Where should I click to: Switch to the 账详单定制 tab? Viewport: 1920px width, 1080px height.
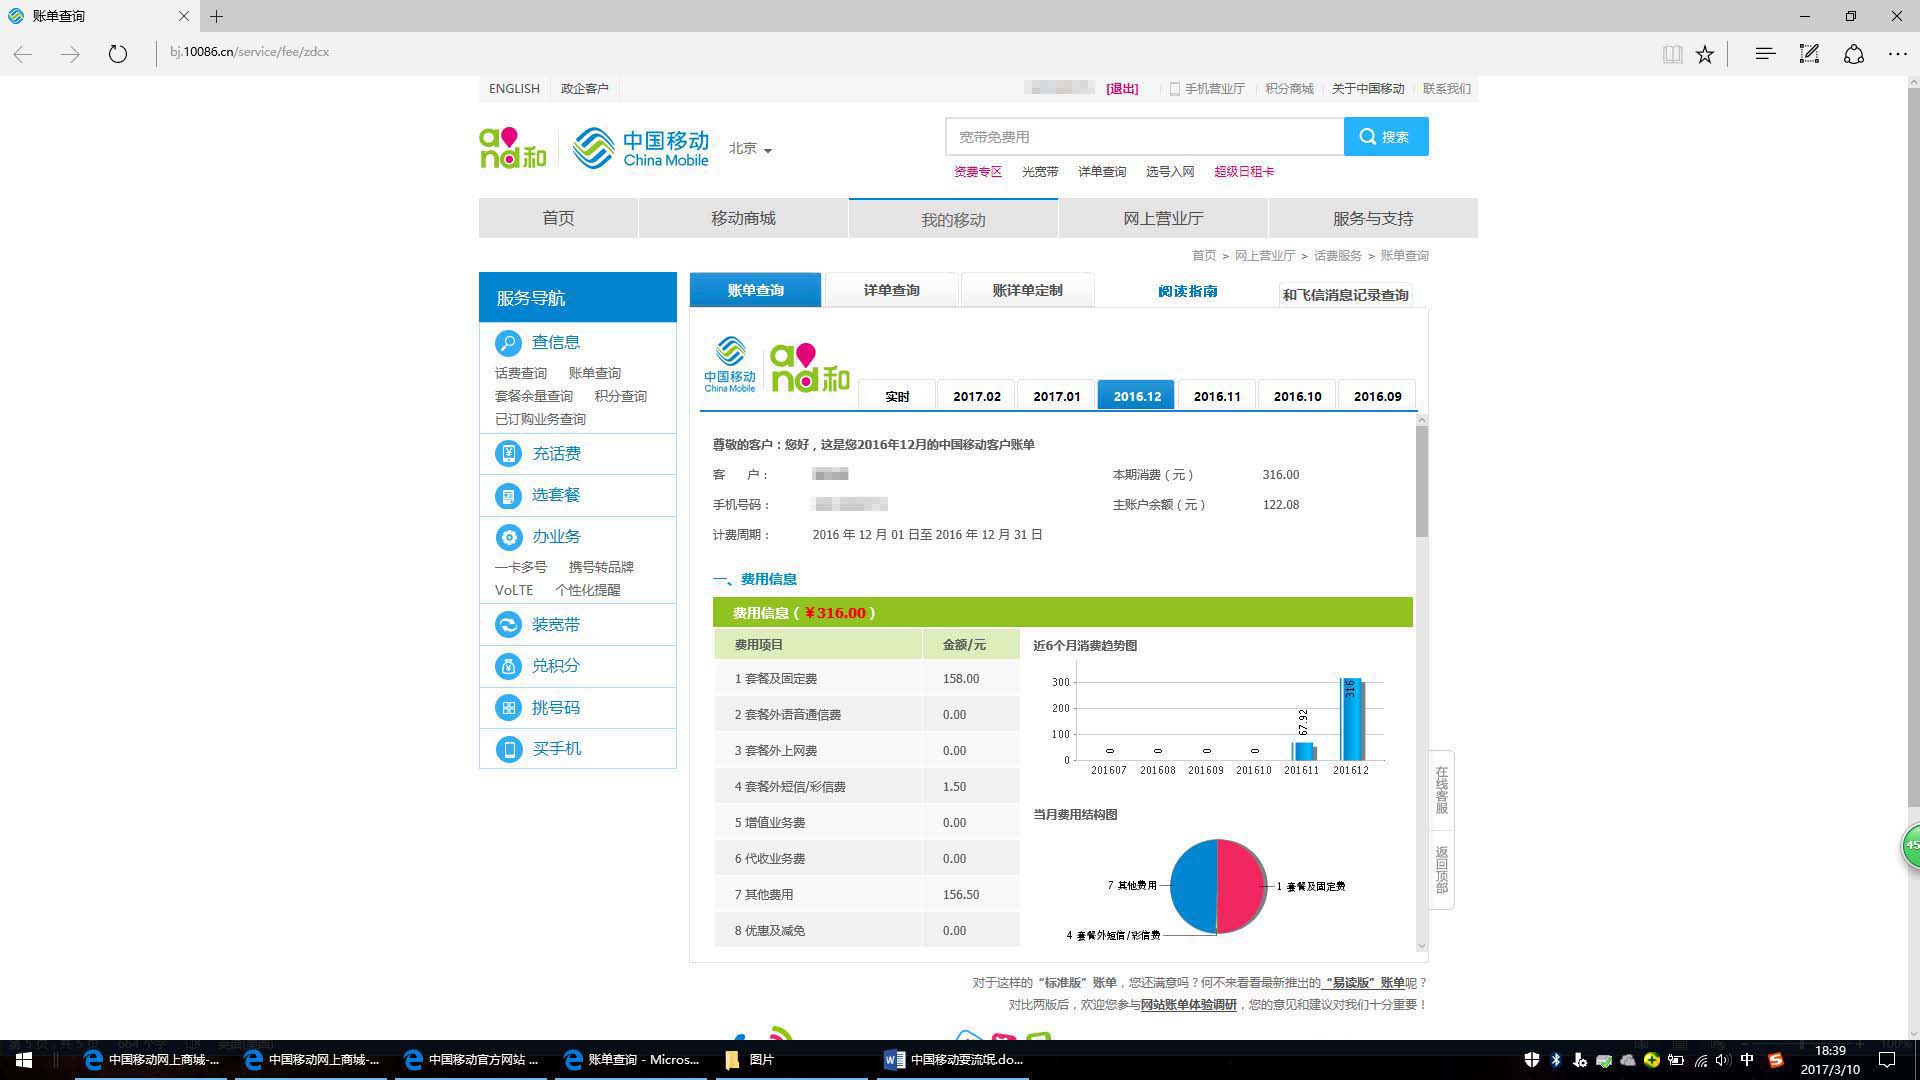1027,290
